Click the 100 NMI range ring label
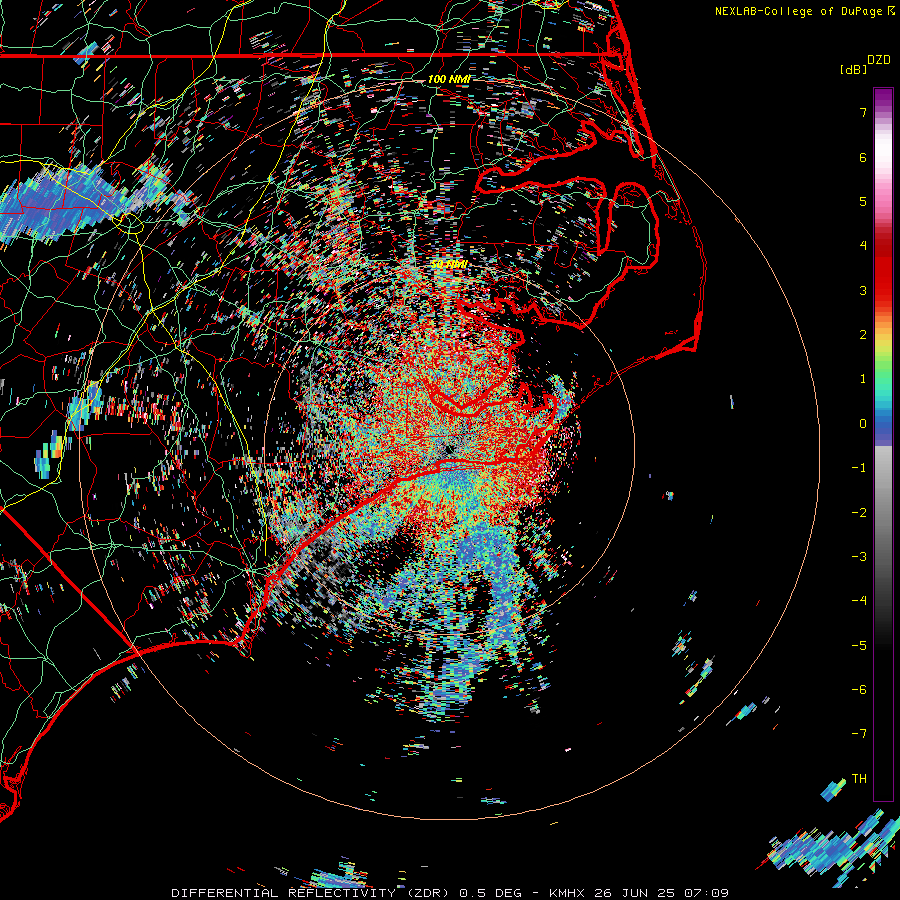The height and width of the screenshot is (900, 900). click(449, 79)
